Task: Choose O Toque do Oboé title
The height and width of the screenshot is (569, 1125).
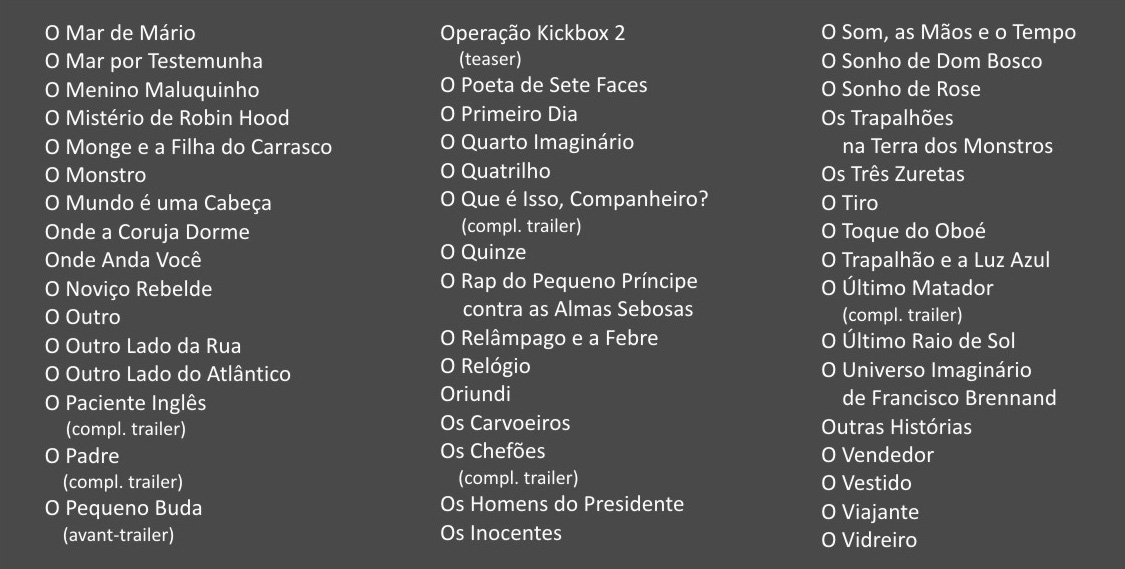Action: pyautogui.click(x=903, y=232)
